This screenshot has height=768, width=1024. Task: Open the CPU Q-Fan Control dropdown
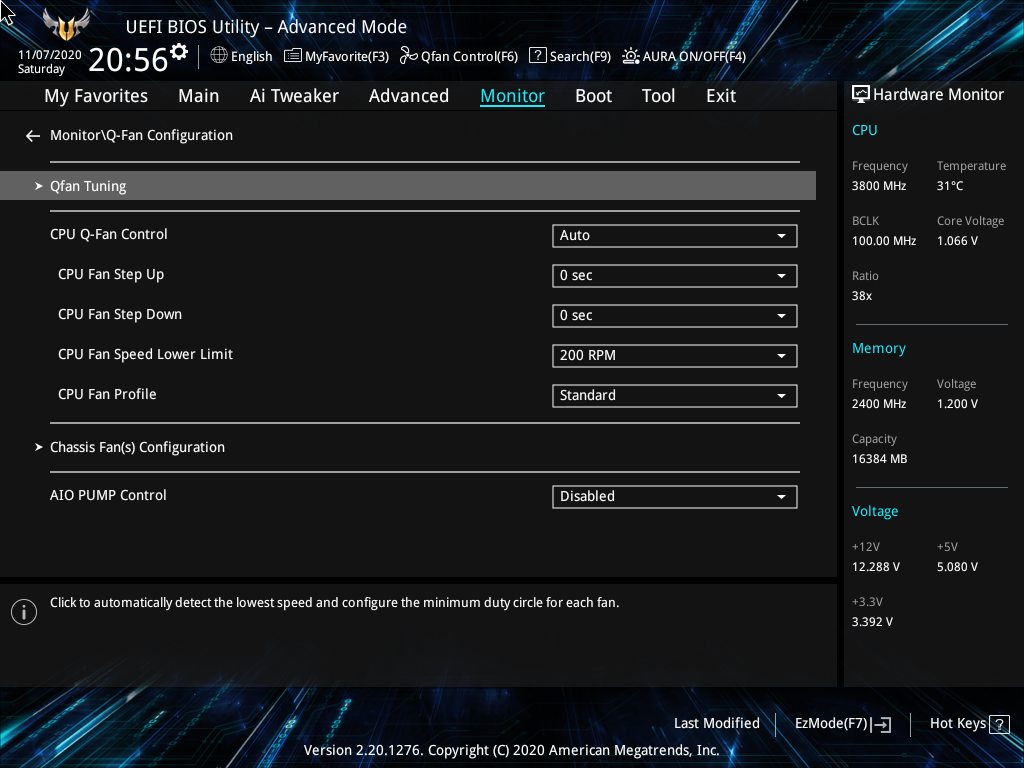[675, 236]
